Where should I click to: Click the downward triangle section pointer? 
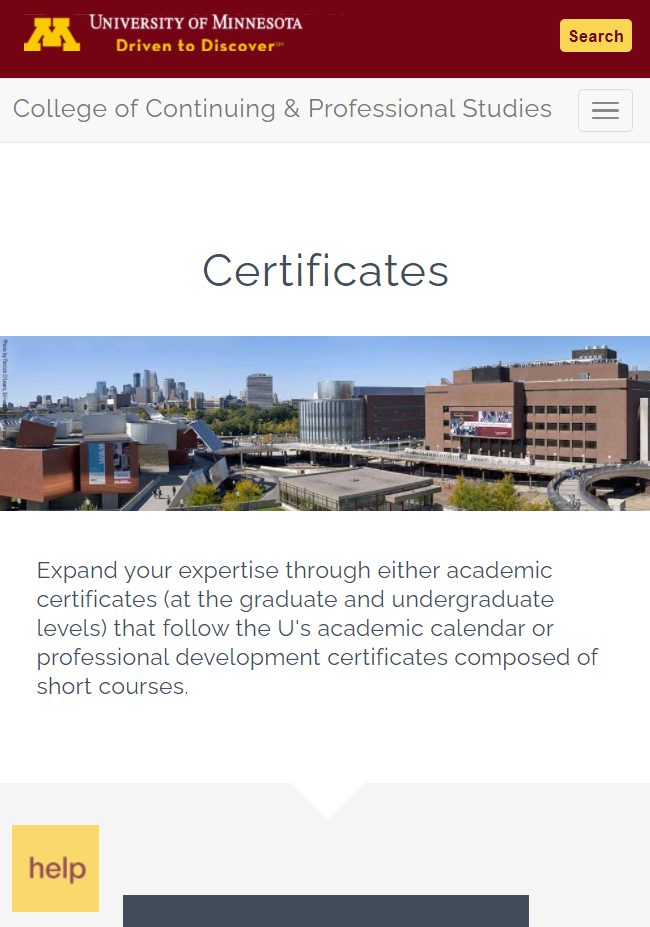(x=327, y=800)
